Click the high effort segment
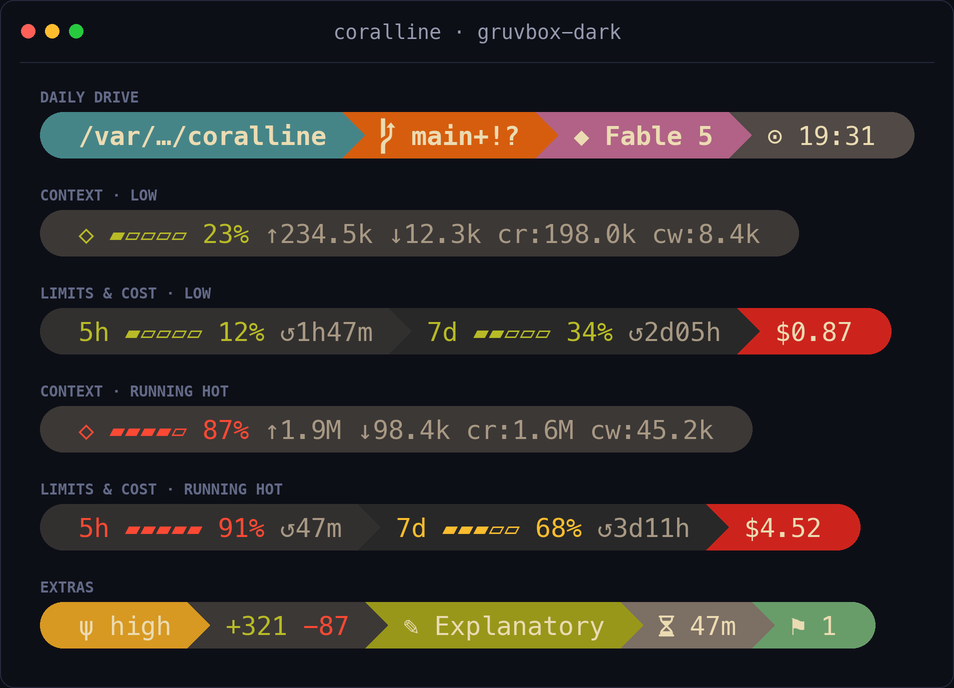954x688 pixels. (125, 625)
